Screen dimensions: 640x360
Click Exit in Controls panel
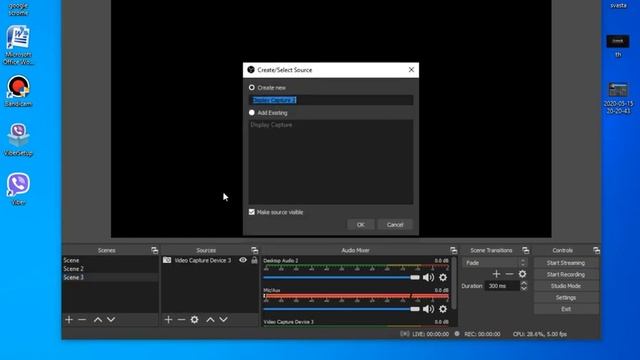tap(566, 309)
